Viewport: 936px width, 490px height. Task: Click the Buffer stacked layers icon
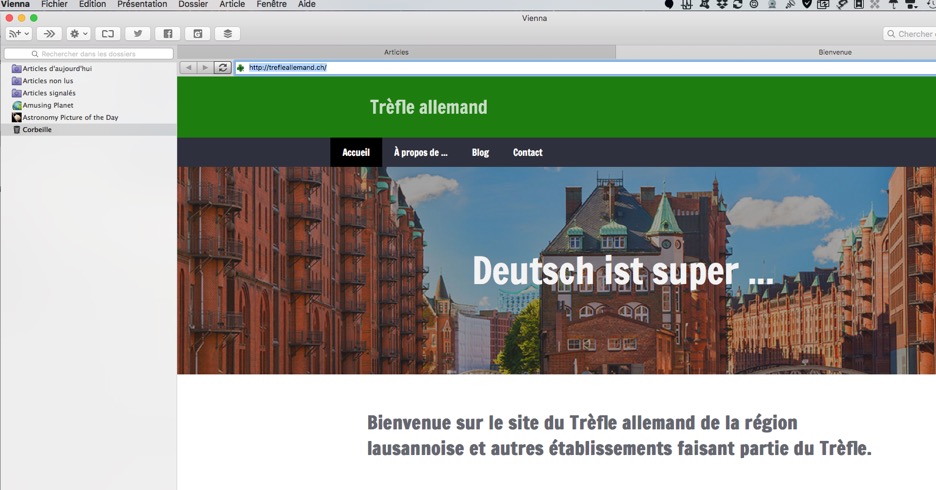point(228,34)
